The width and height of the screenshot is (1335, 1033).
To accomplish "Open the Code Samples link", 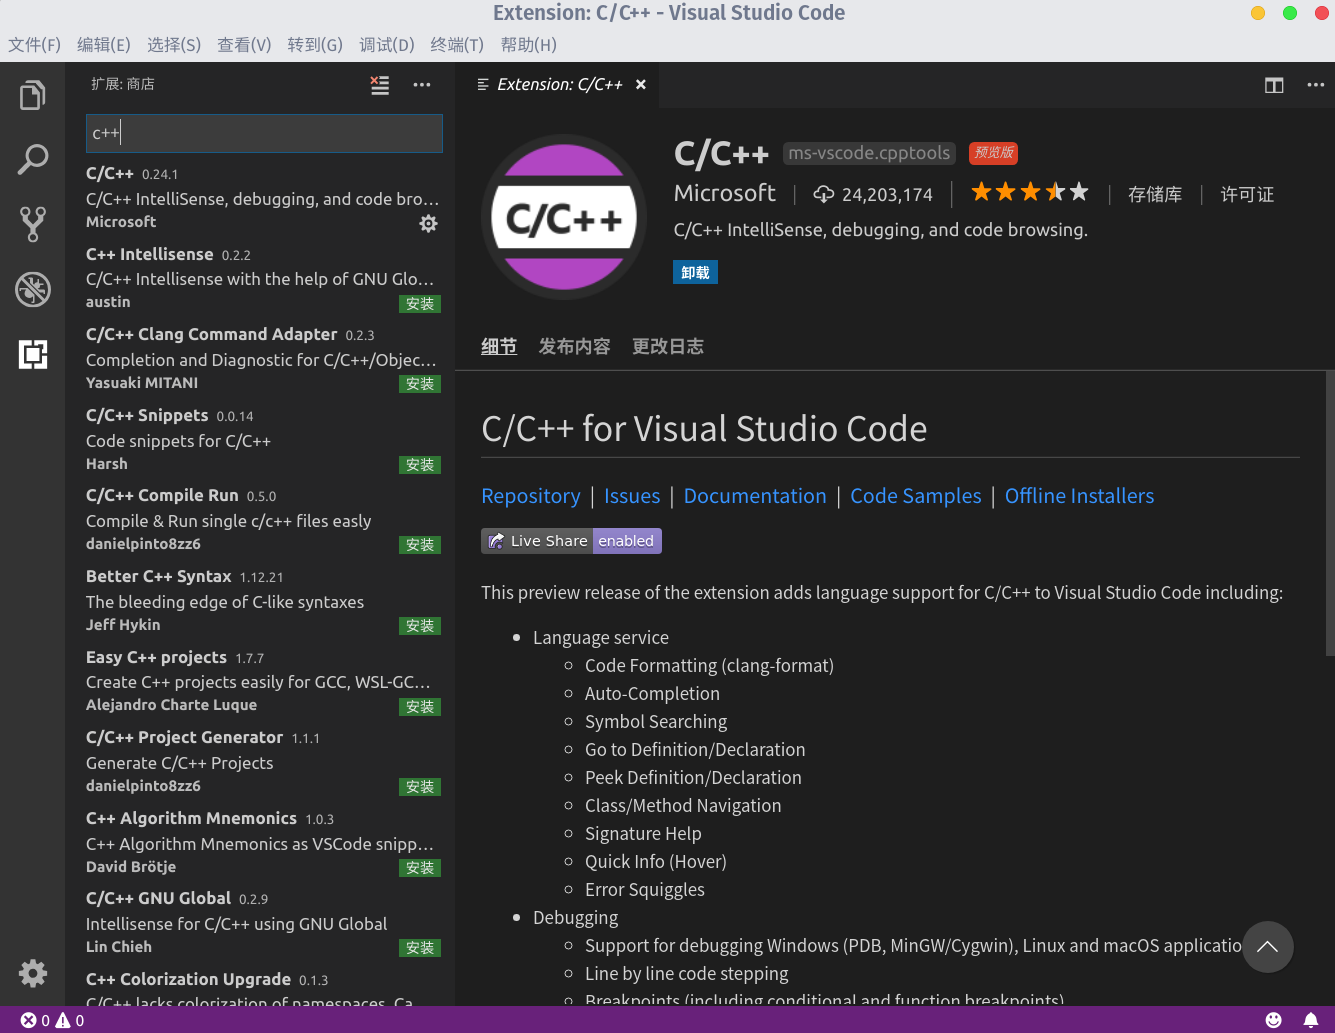I will [x=916, y=496].
